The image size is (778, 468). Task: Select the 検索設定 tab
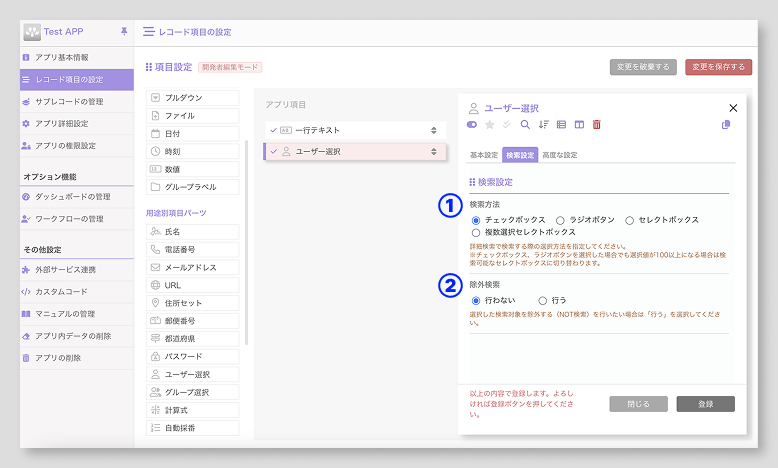point(520,155)
